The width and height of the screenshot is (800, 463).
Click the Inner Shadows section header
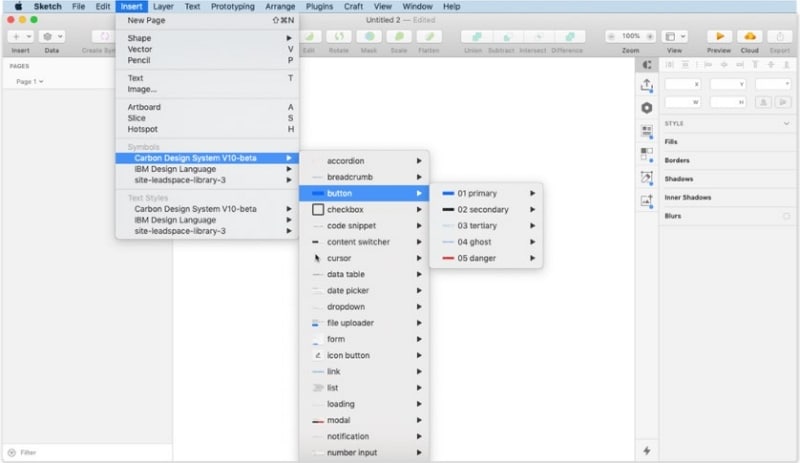[688, 198]
